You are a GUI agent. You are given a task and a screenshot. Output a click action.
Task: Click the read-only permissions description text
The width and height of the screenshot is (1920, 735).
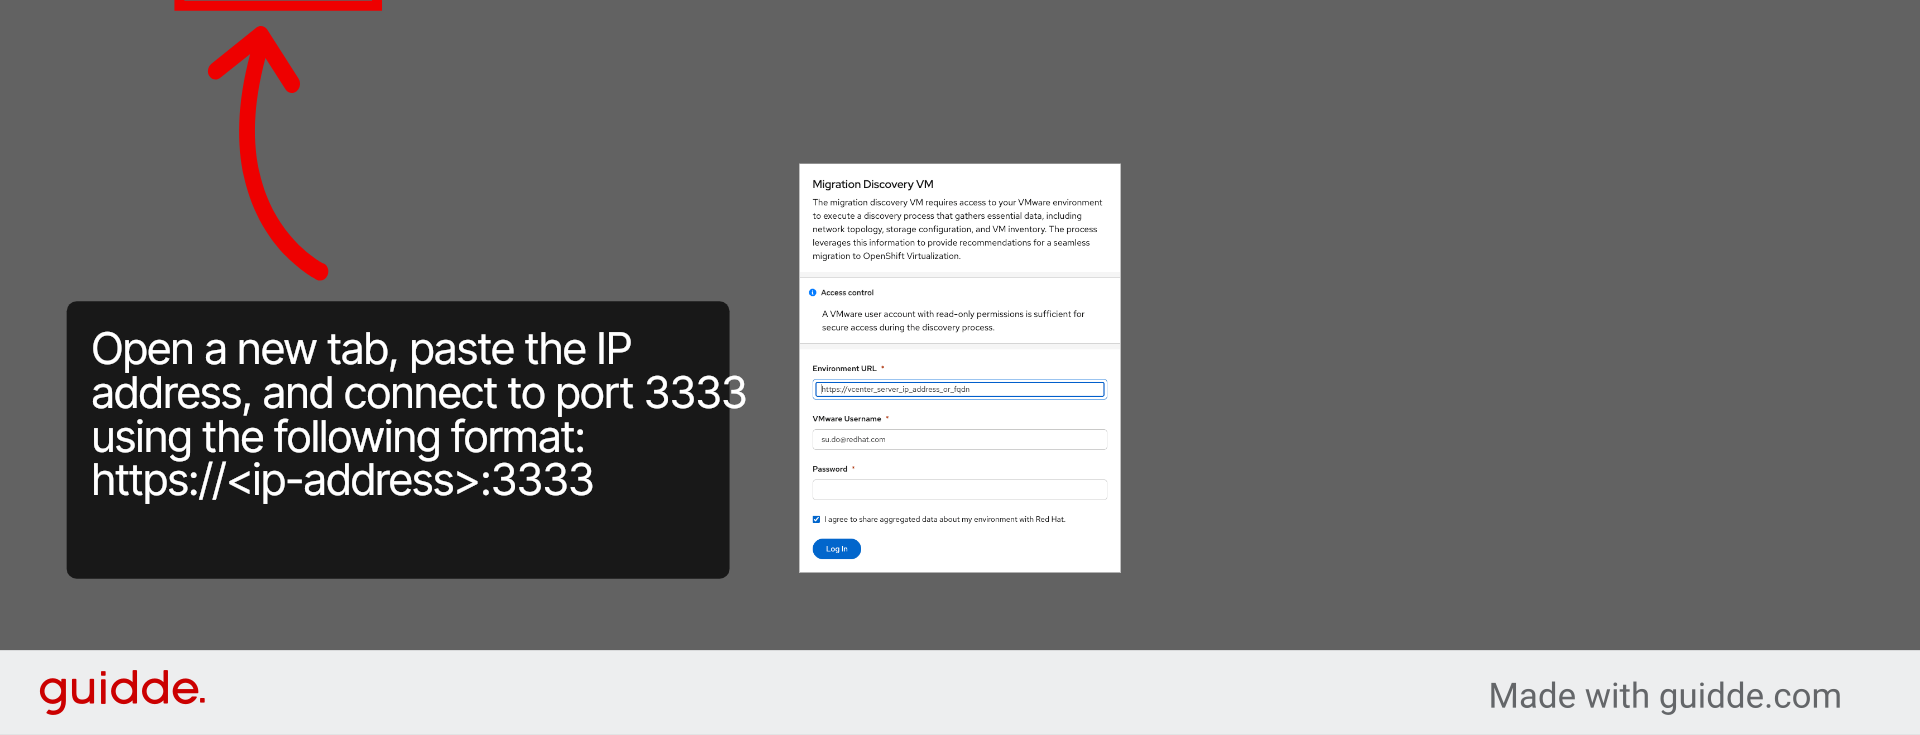point(953,321)
